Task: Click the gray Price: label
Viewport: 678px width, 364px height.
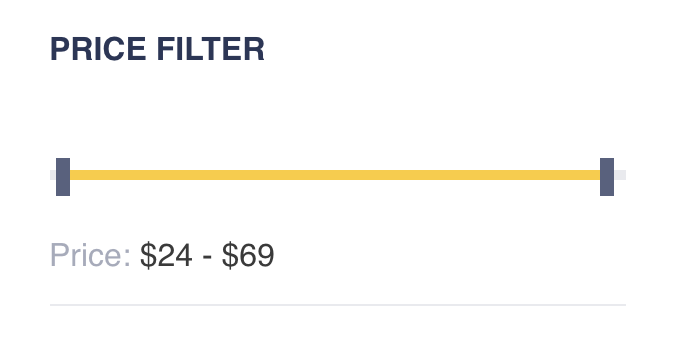Action: click(90, 255)
